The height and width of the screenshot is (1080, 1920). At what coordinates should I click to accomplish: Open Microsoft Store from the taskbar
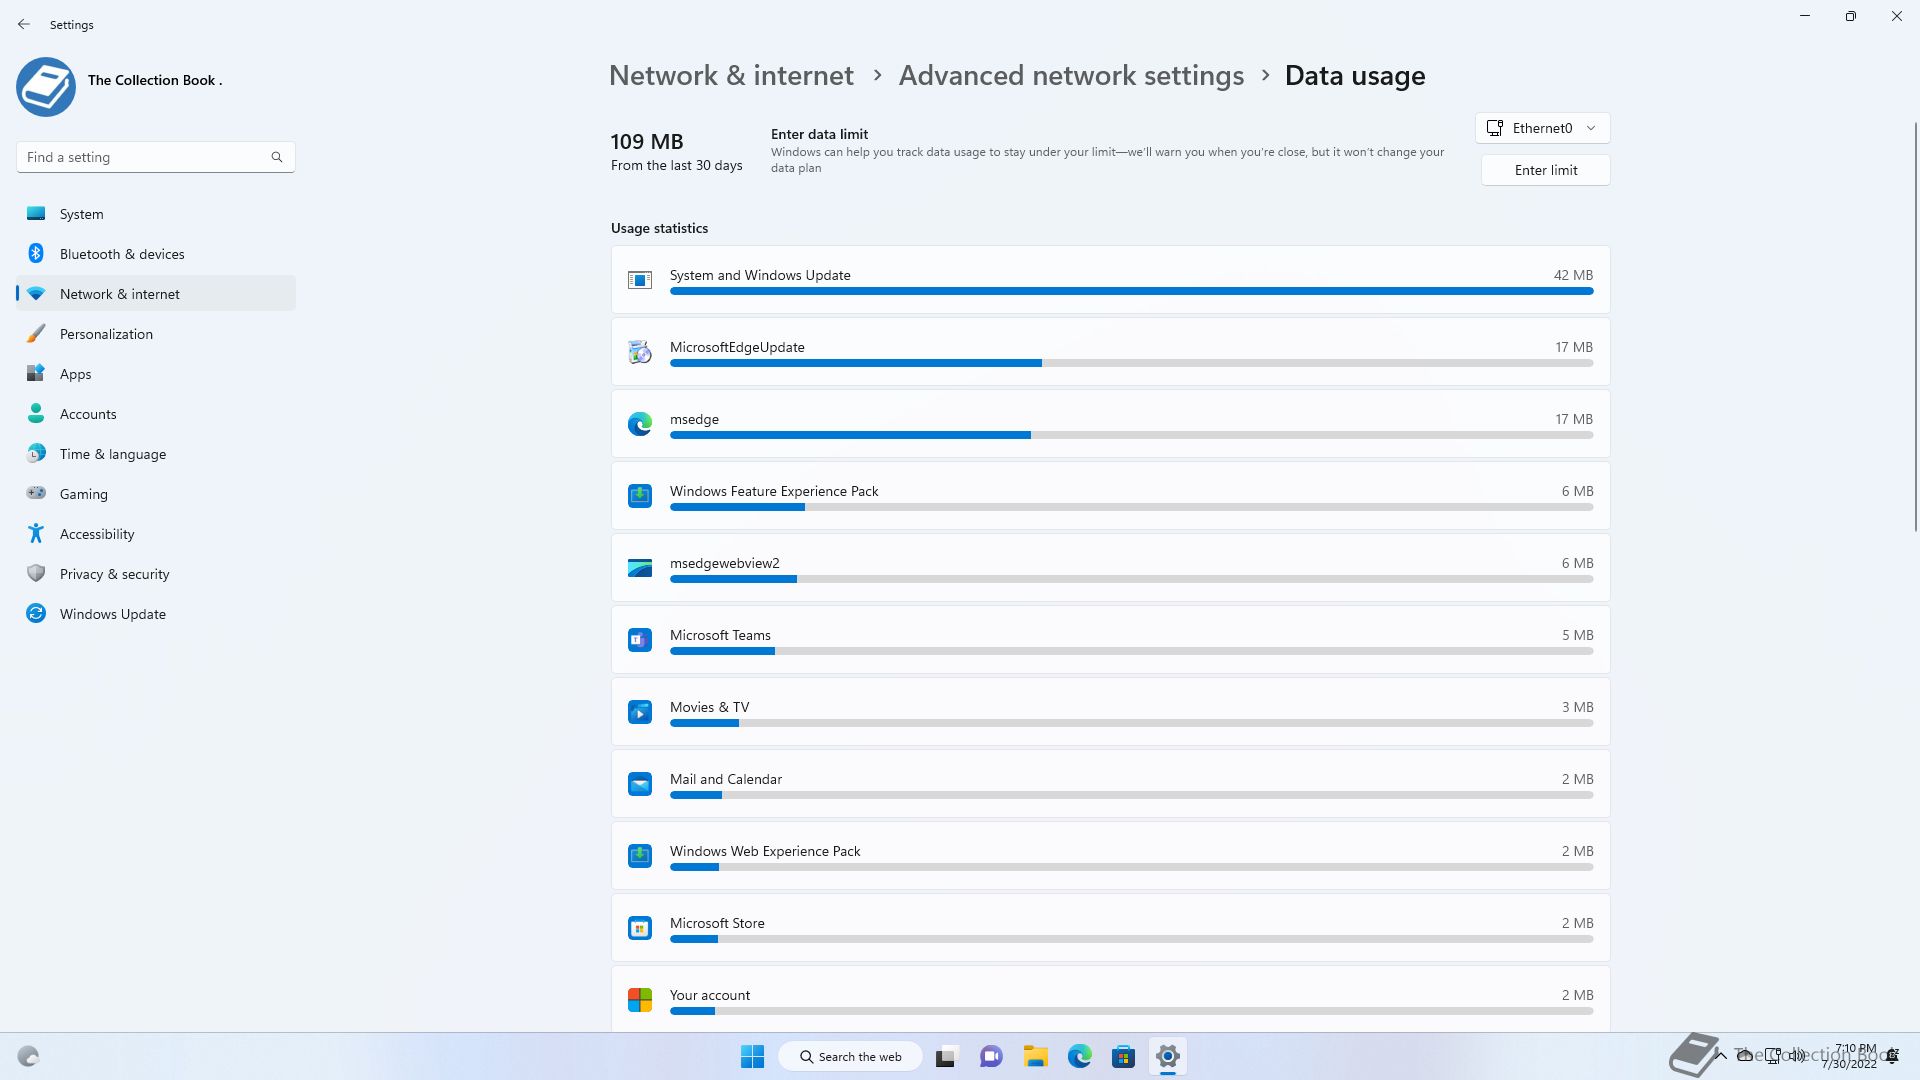click(1123, 1056)
